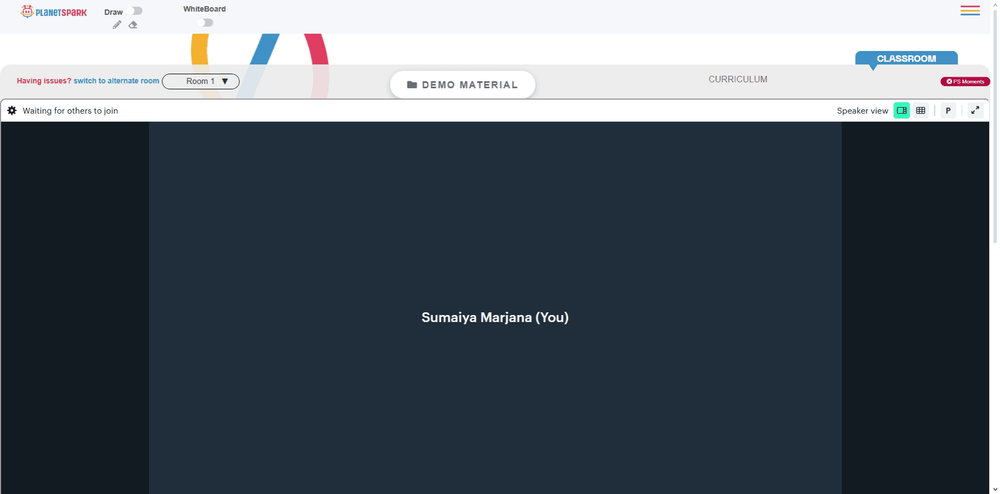Click switch to alternate room link
The image size is (1000, 494).
116,81
